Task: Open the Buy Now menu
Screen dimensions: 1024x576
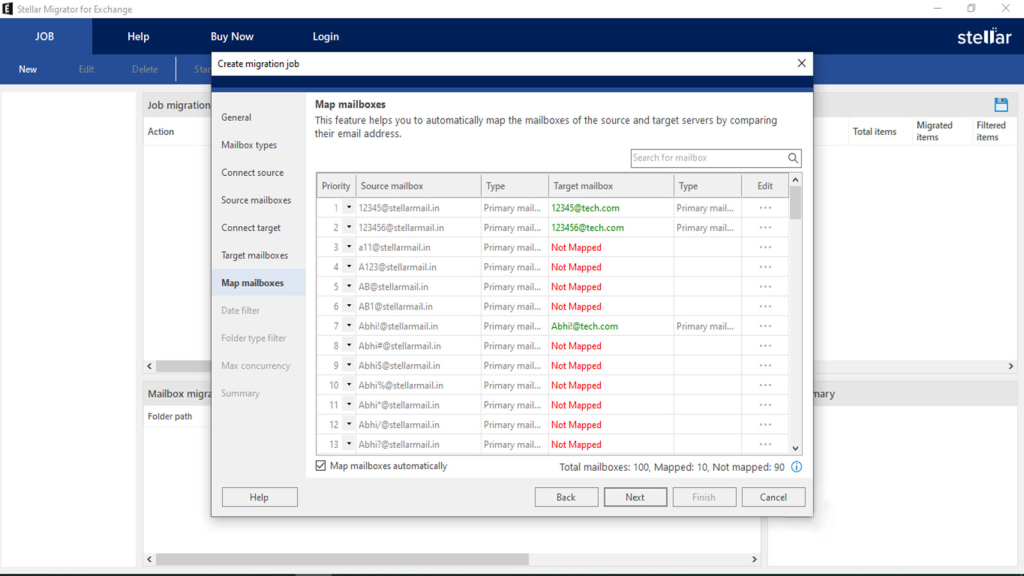Action: click(x=232, y=37)
